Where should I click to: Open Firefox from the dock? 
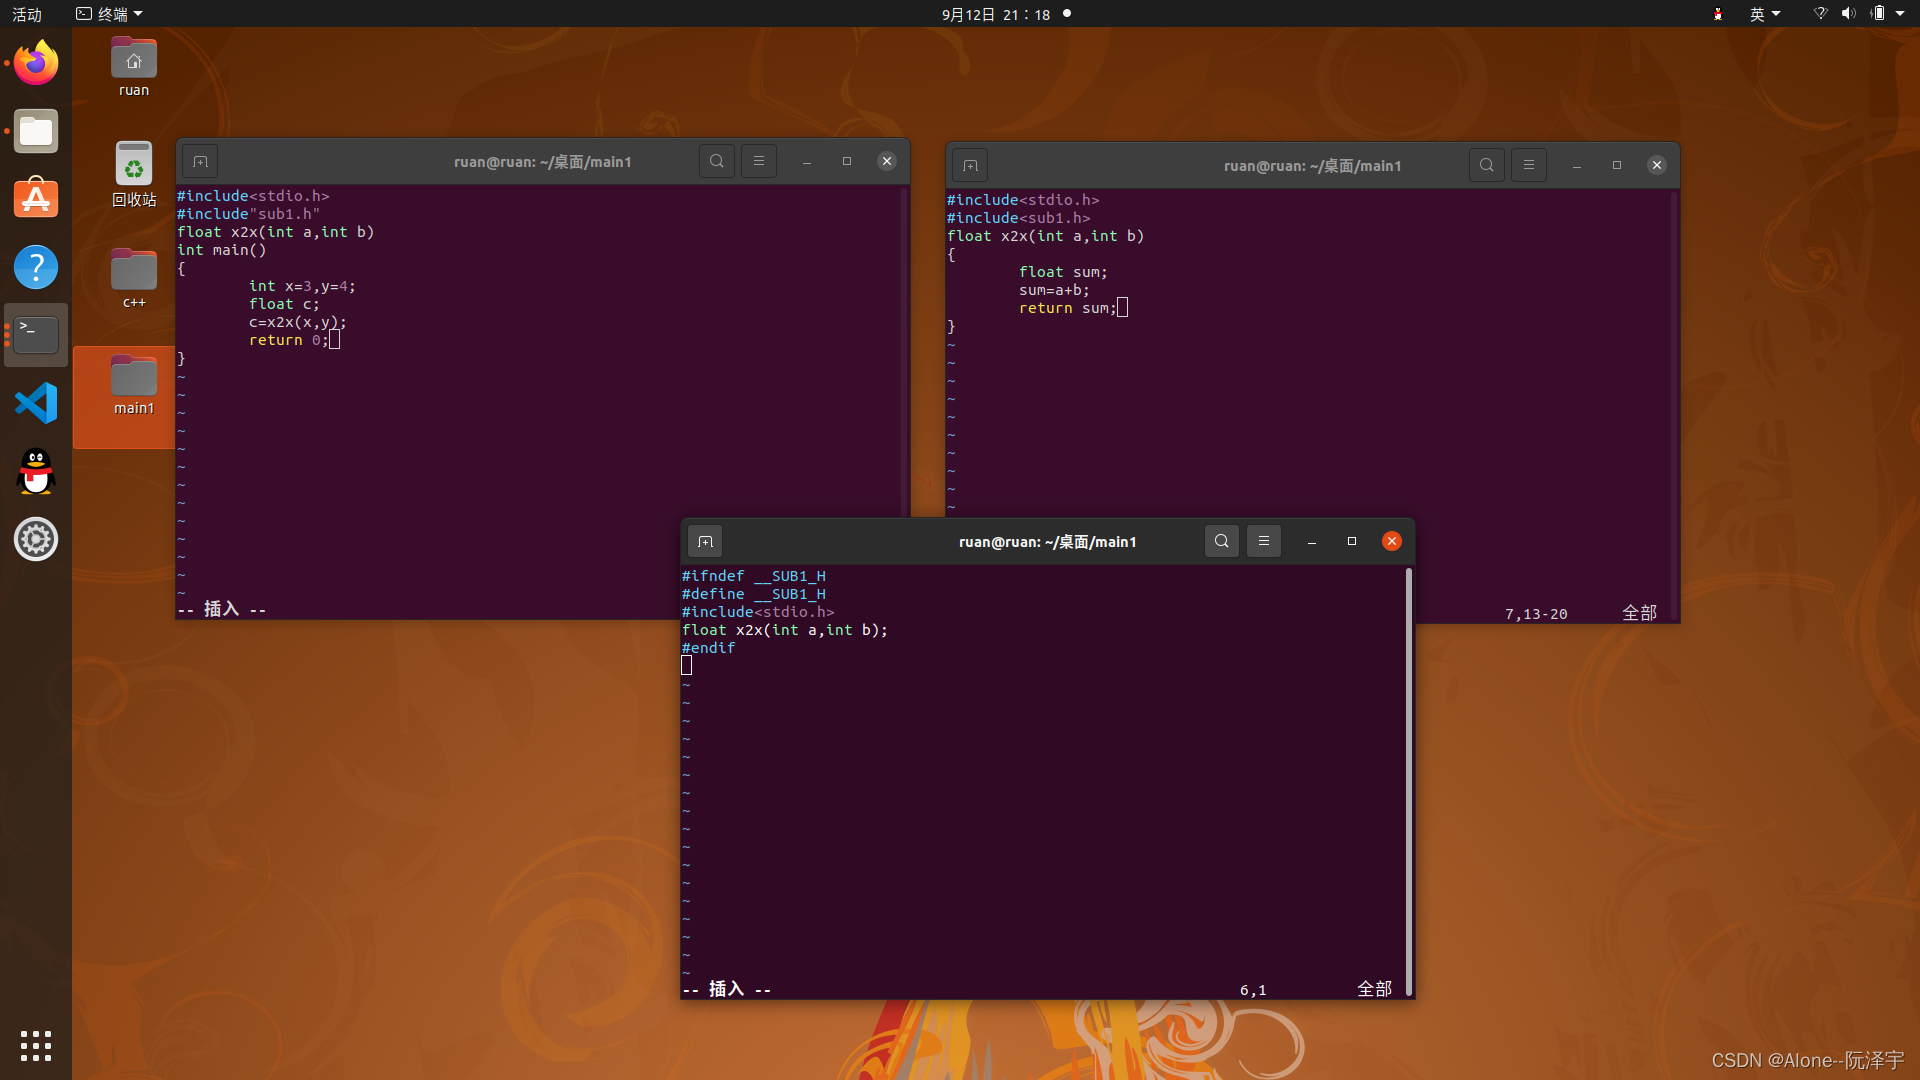pyautogui.click(x=36, y=63)
